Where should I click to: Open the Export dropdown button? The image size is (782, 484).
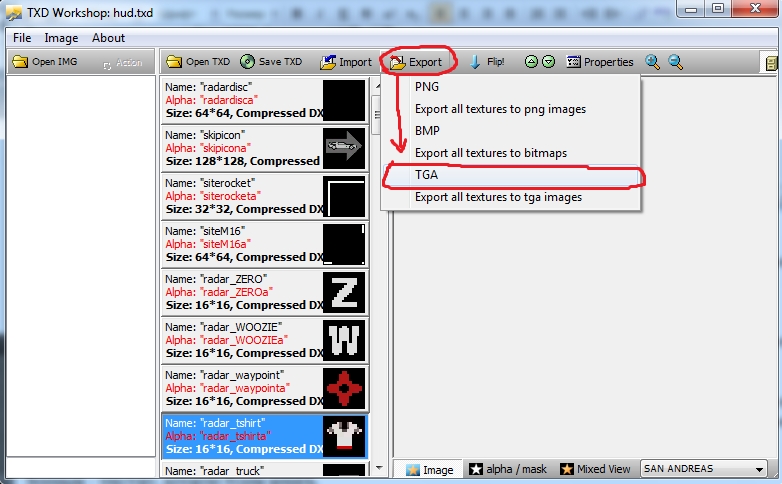click(x=416, y=62)
